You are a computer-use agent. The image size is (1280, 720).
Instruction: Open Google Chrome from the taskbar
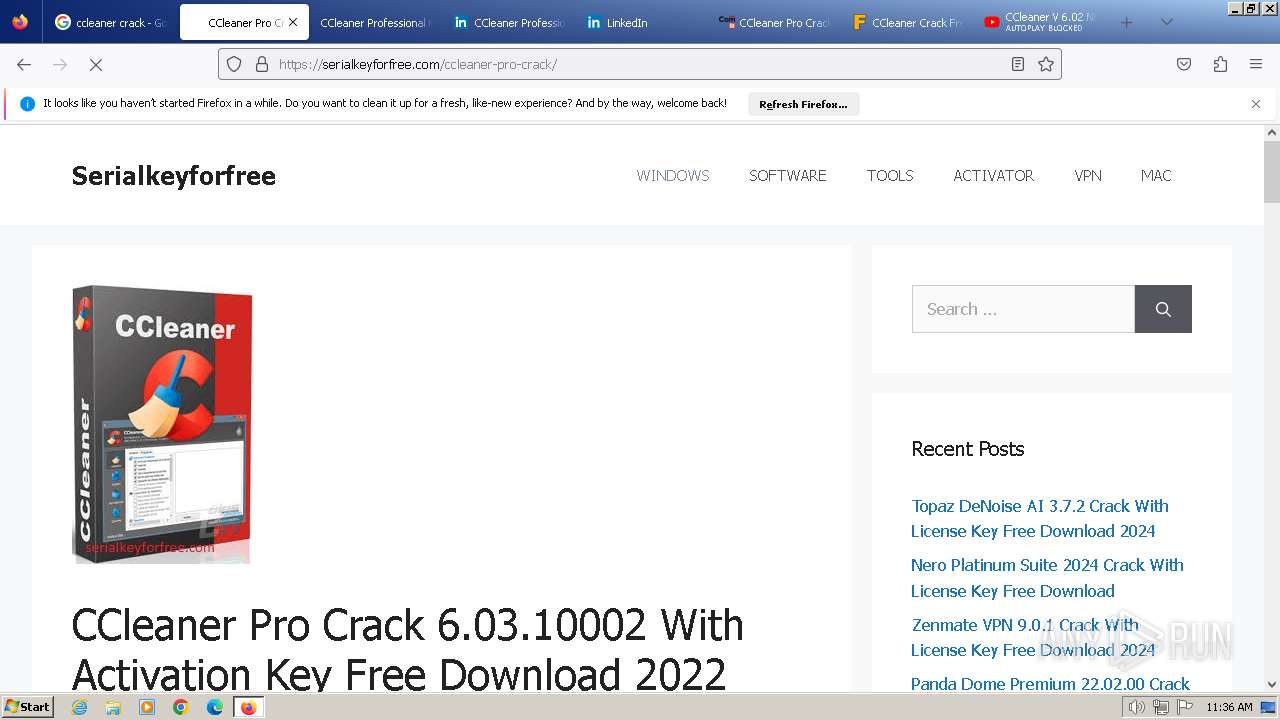181,707
